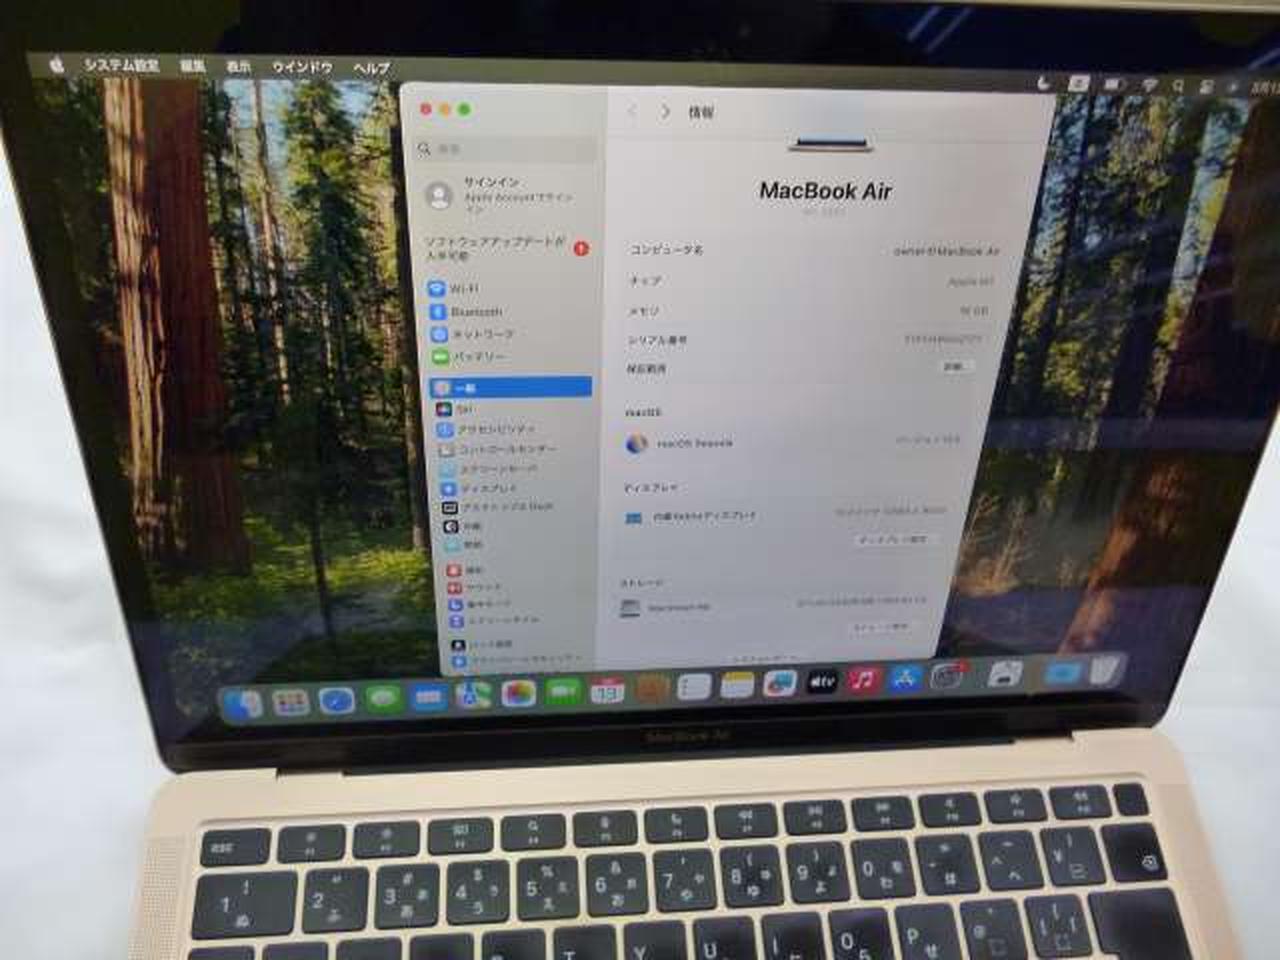Open display settings button under ディスプレイ
This screenshot has height=960, width=1280.
[892, 540]
